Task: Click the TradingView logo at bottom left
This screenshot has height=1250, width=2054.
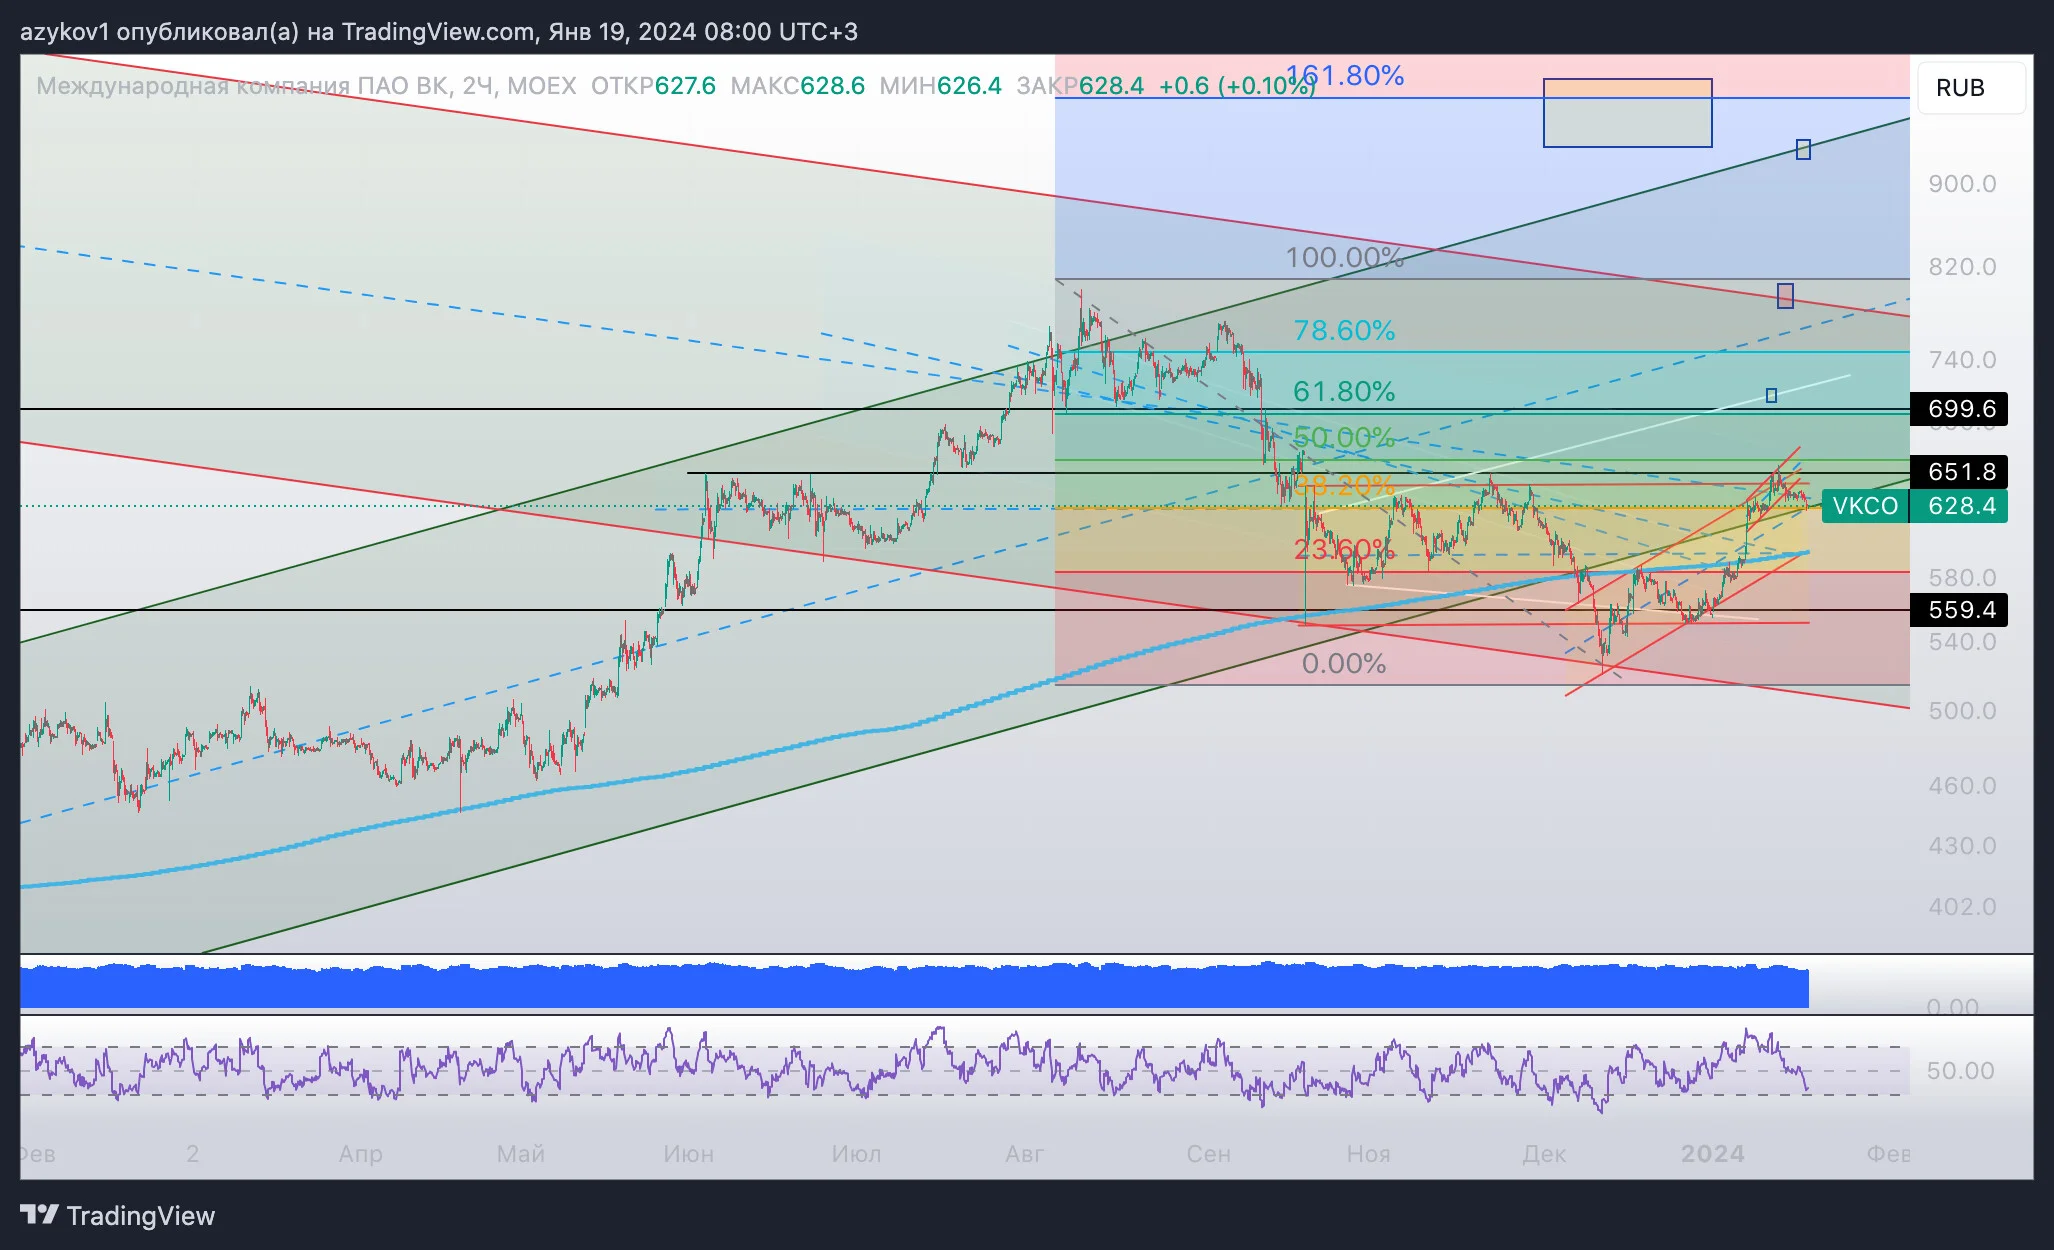Action: coord(118,1216)
